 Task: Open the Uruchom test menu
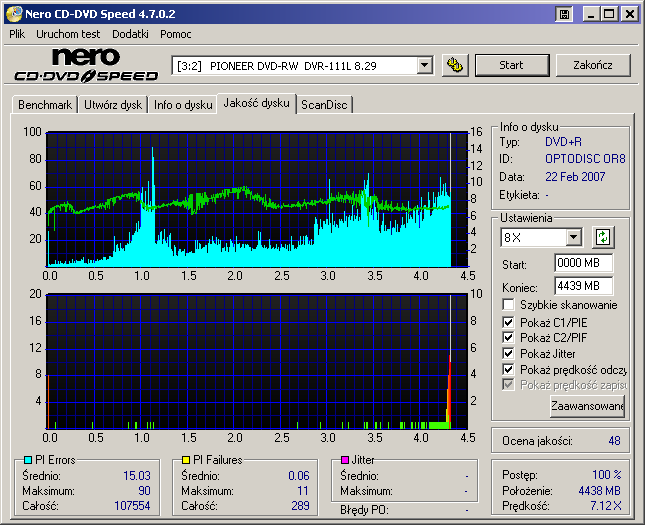tap(68, 34)
